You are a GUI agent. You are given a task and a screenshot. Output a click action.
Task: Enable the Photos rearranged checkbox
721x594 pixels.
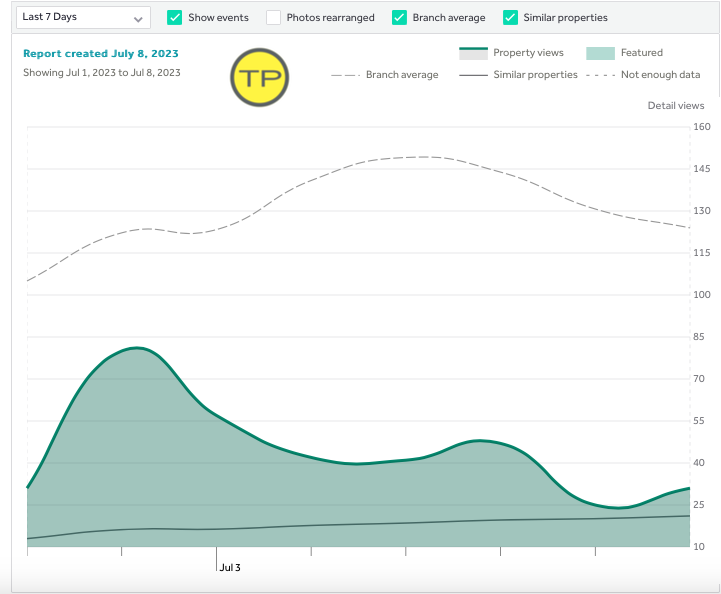tap(273, 18)
